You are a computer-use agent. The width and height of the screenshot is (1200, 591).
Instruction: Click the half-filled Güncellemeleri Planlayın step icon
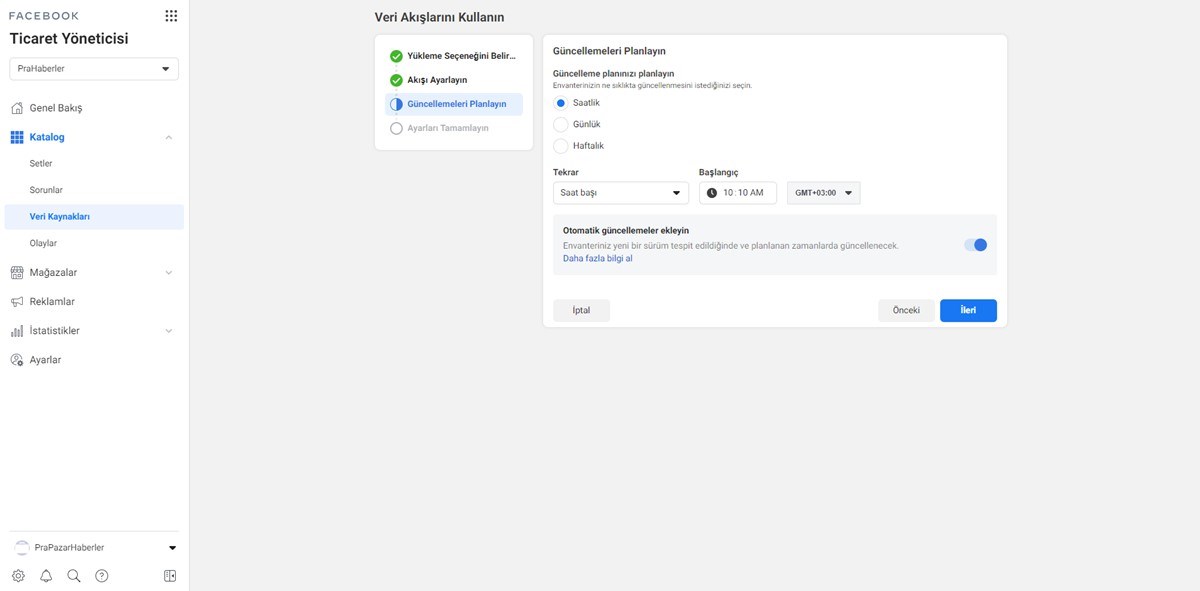pos(396,104)
